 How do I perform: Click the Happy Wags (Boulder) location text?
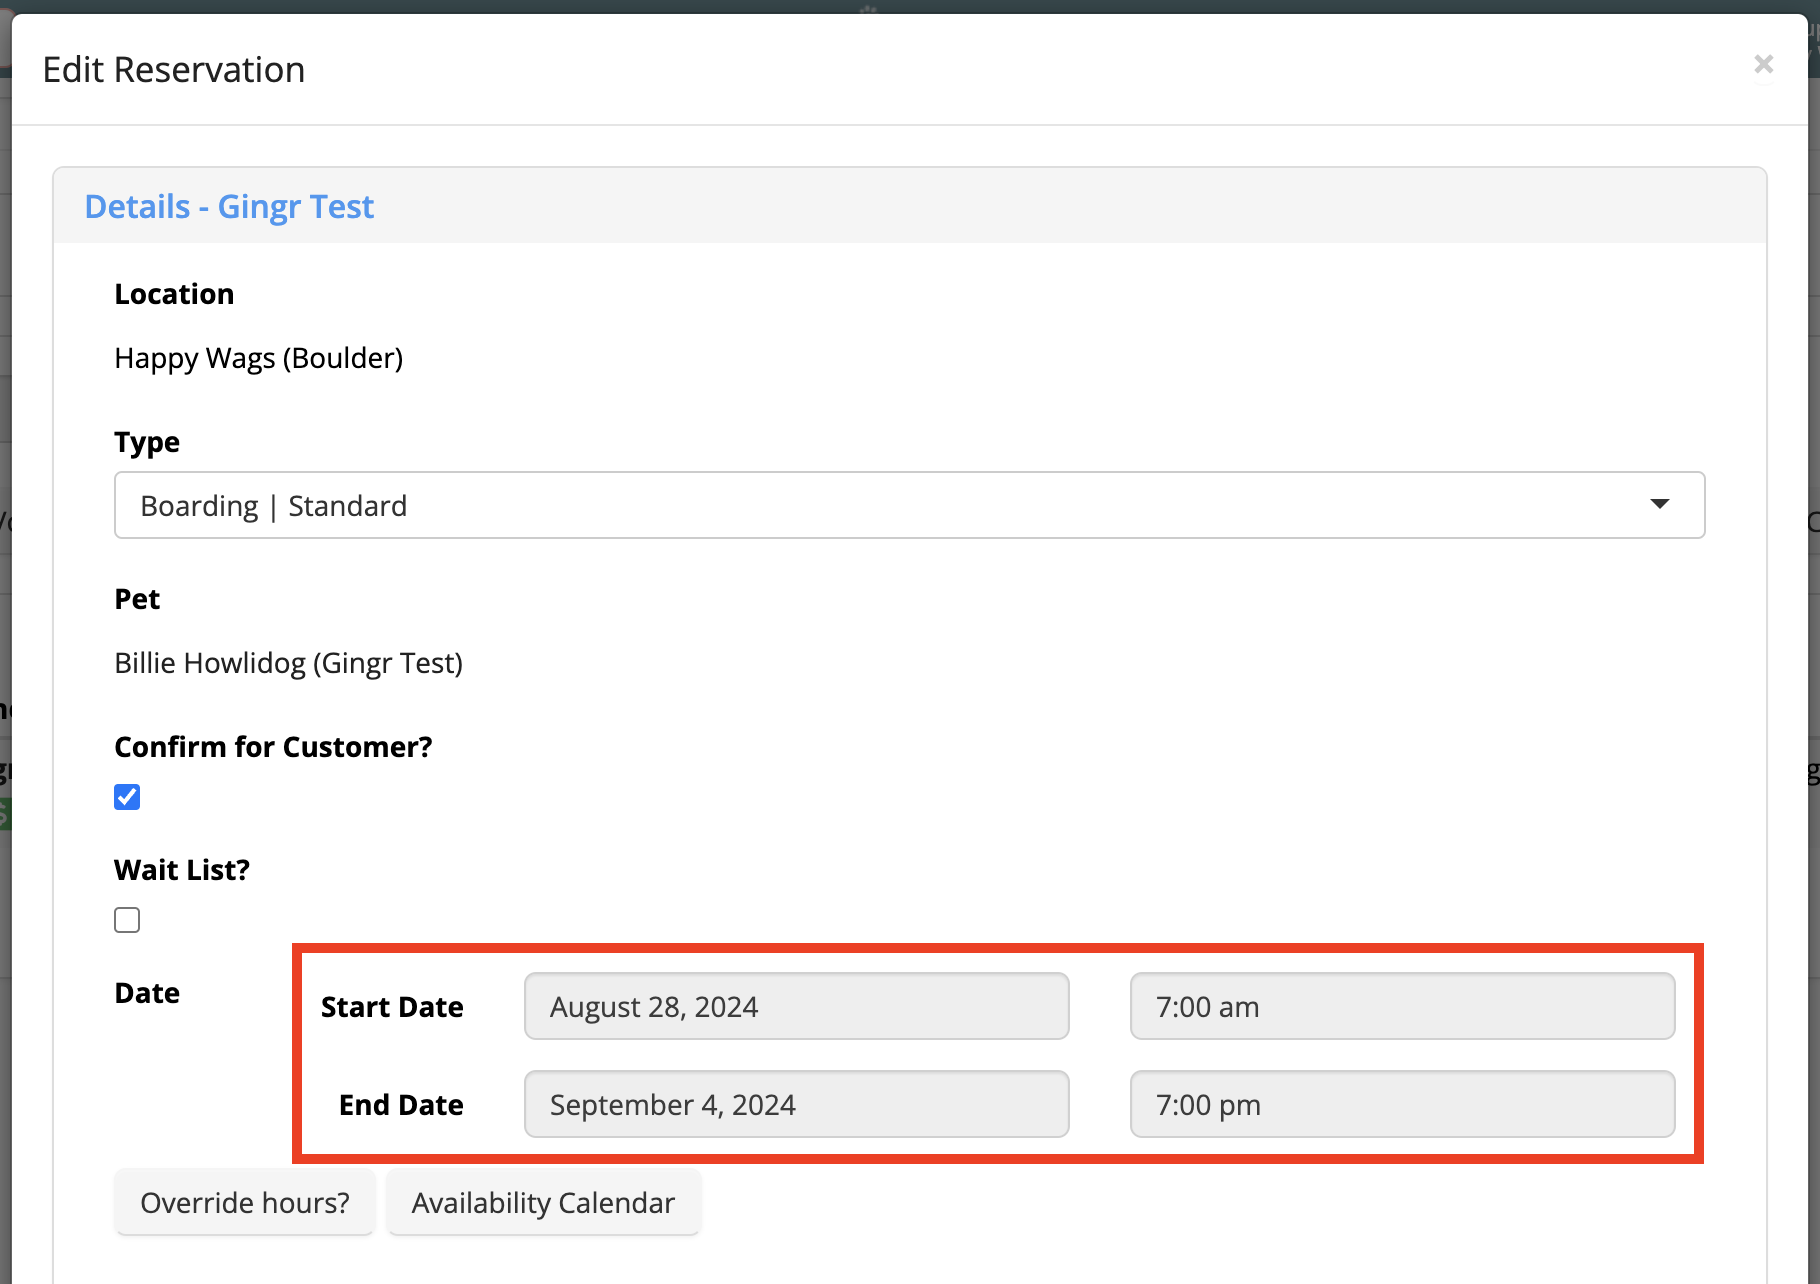click(x=259, y=358)
